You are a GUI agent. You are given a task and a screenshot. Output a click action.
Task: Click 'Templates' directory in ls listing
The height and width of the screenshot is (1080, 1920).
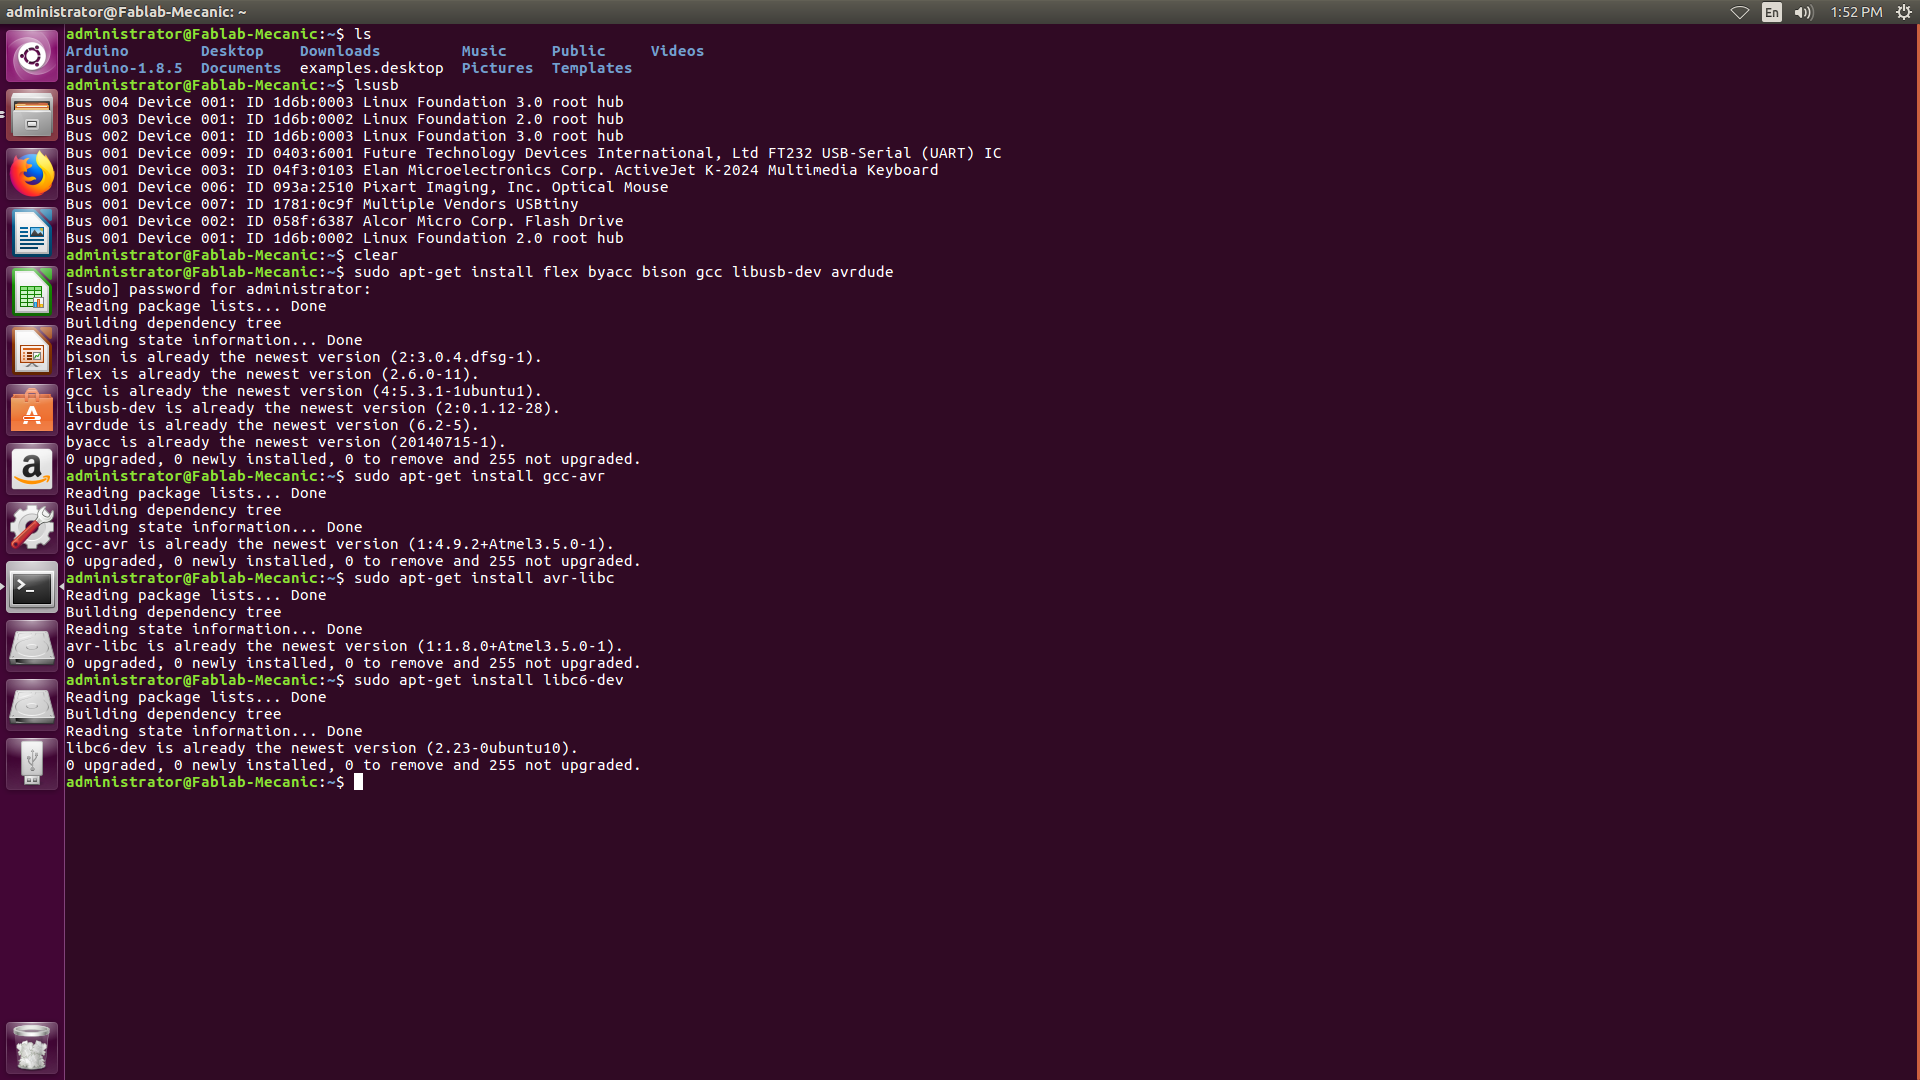tap(592, 68)
